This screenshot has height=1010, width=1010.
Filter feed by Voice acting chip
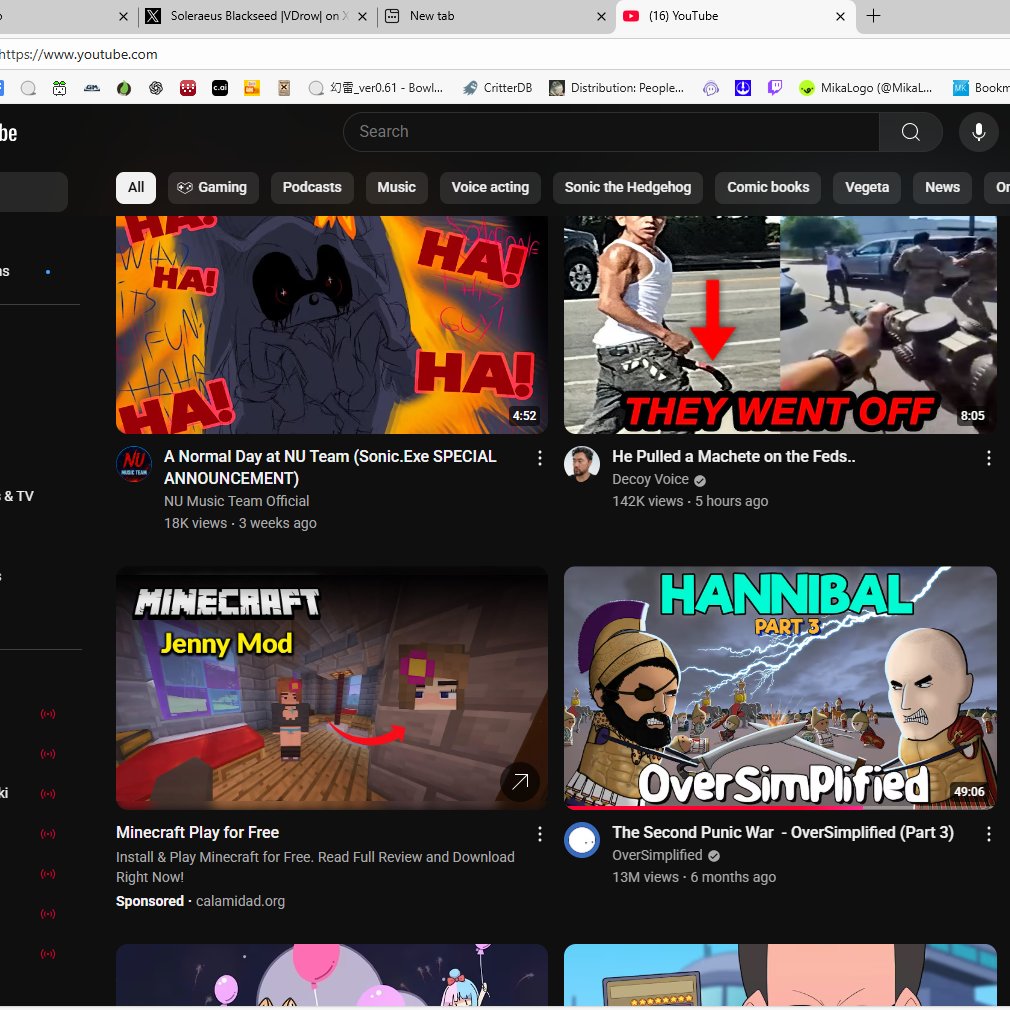[490, 187]
